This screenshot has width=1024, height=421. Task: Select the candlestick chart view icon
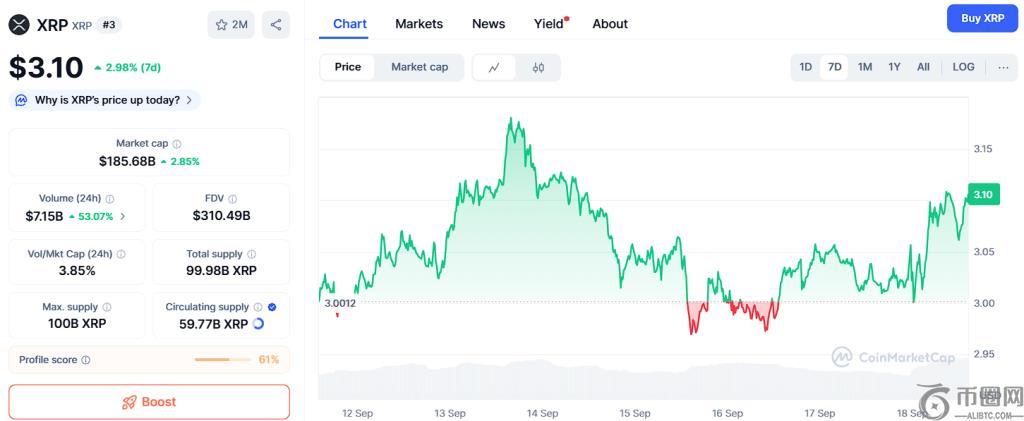point(538,67)
